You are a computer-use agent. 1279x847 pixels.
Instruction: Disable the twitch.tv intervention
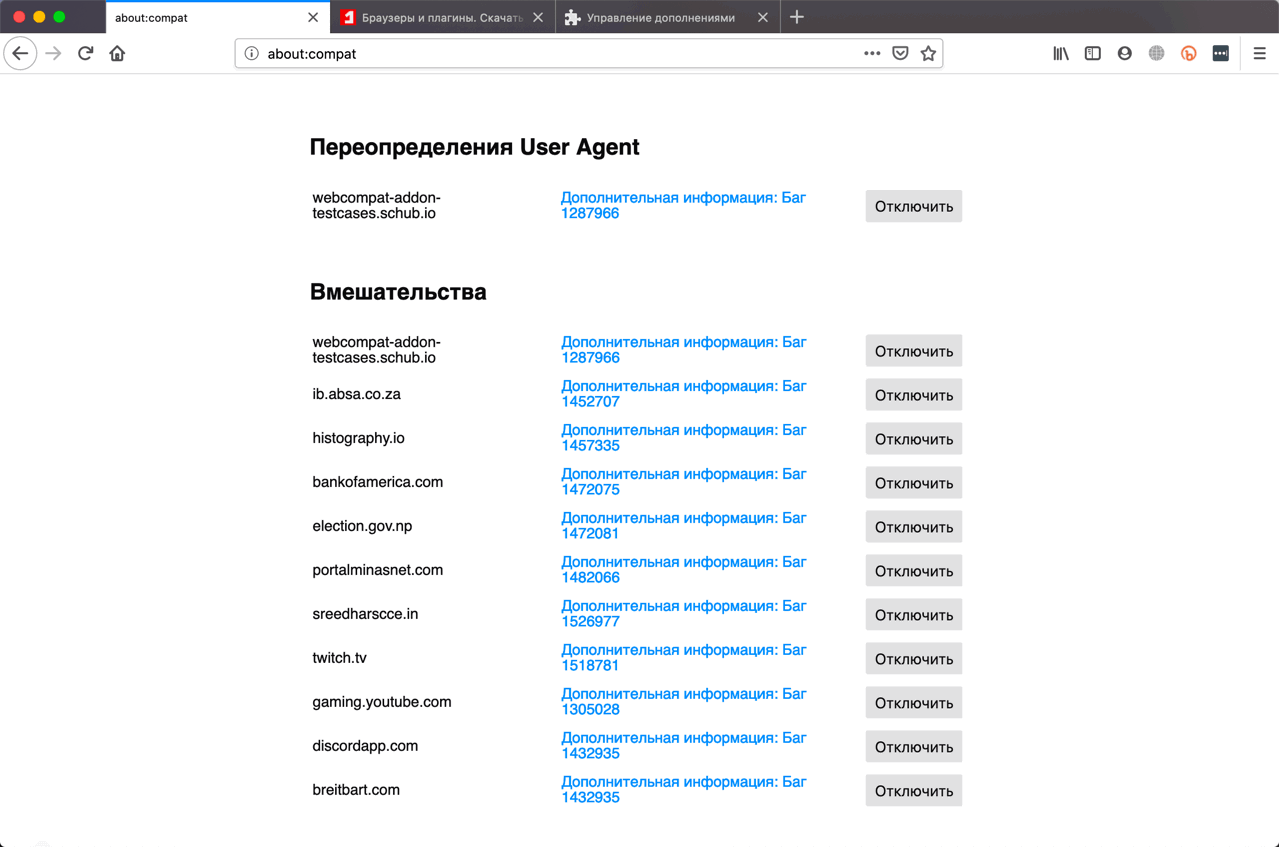coord(913,659)
